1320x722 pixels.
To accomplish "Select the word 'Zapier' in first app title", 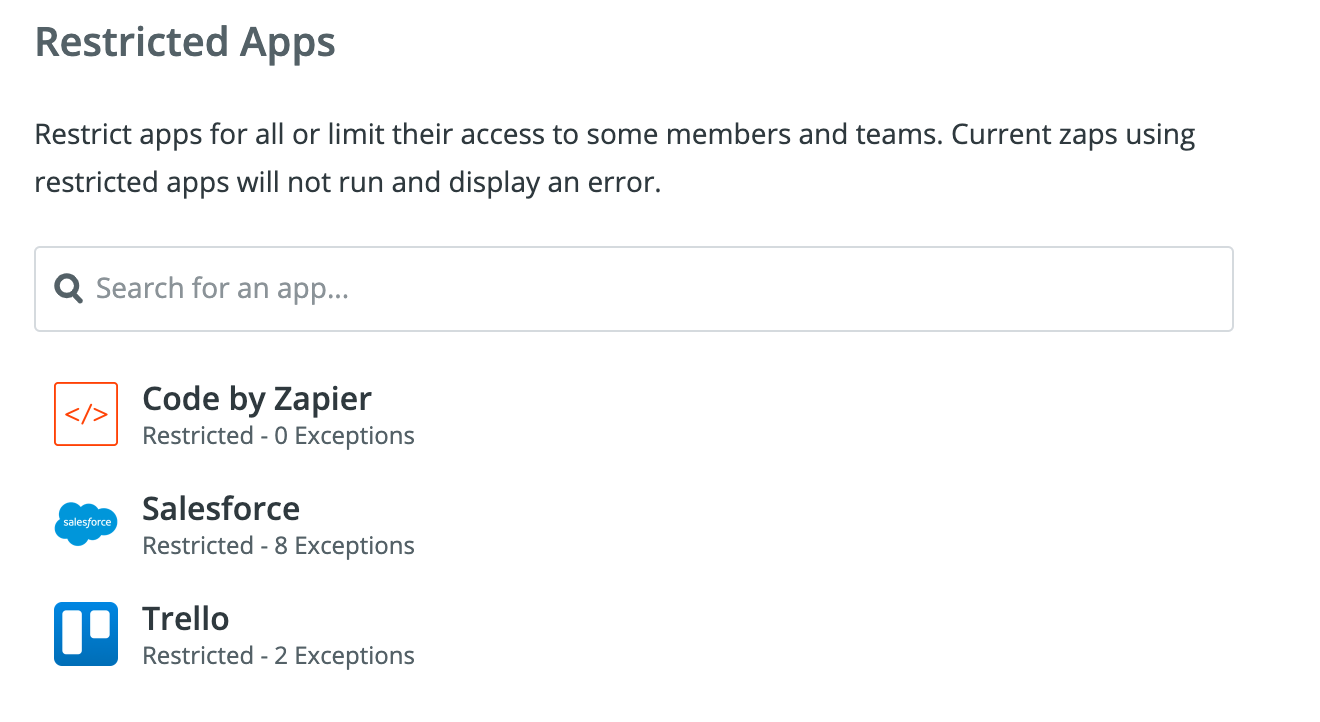I will click(325, 400).
